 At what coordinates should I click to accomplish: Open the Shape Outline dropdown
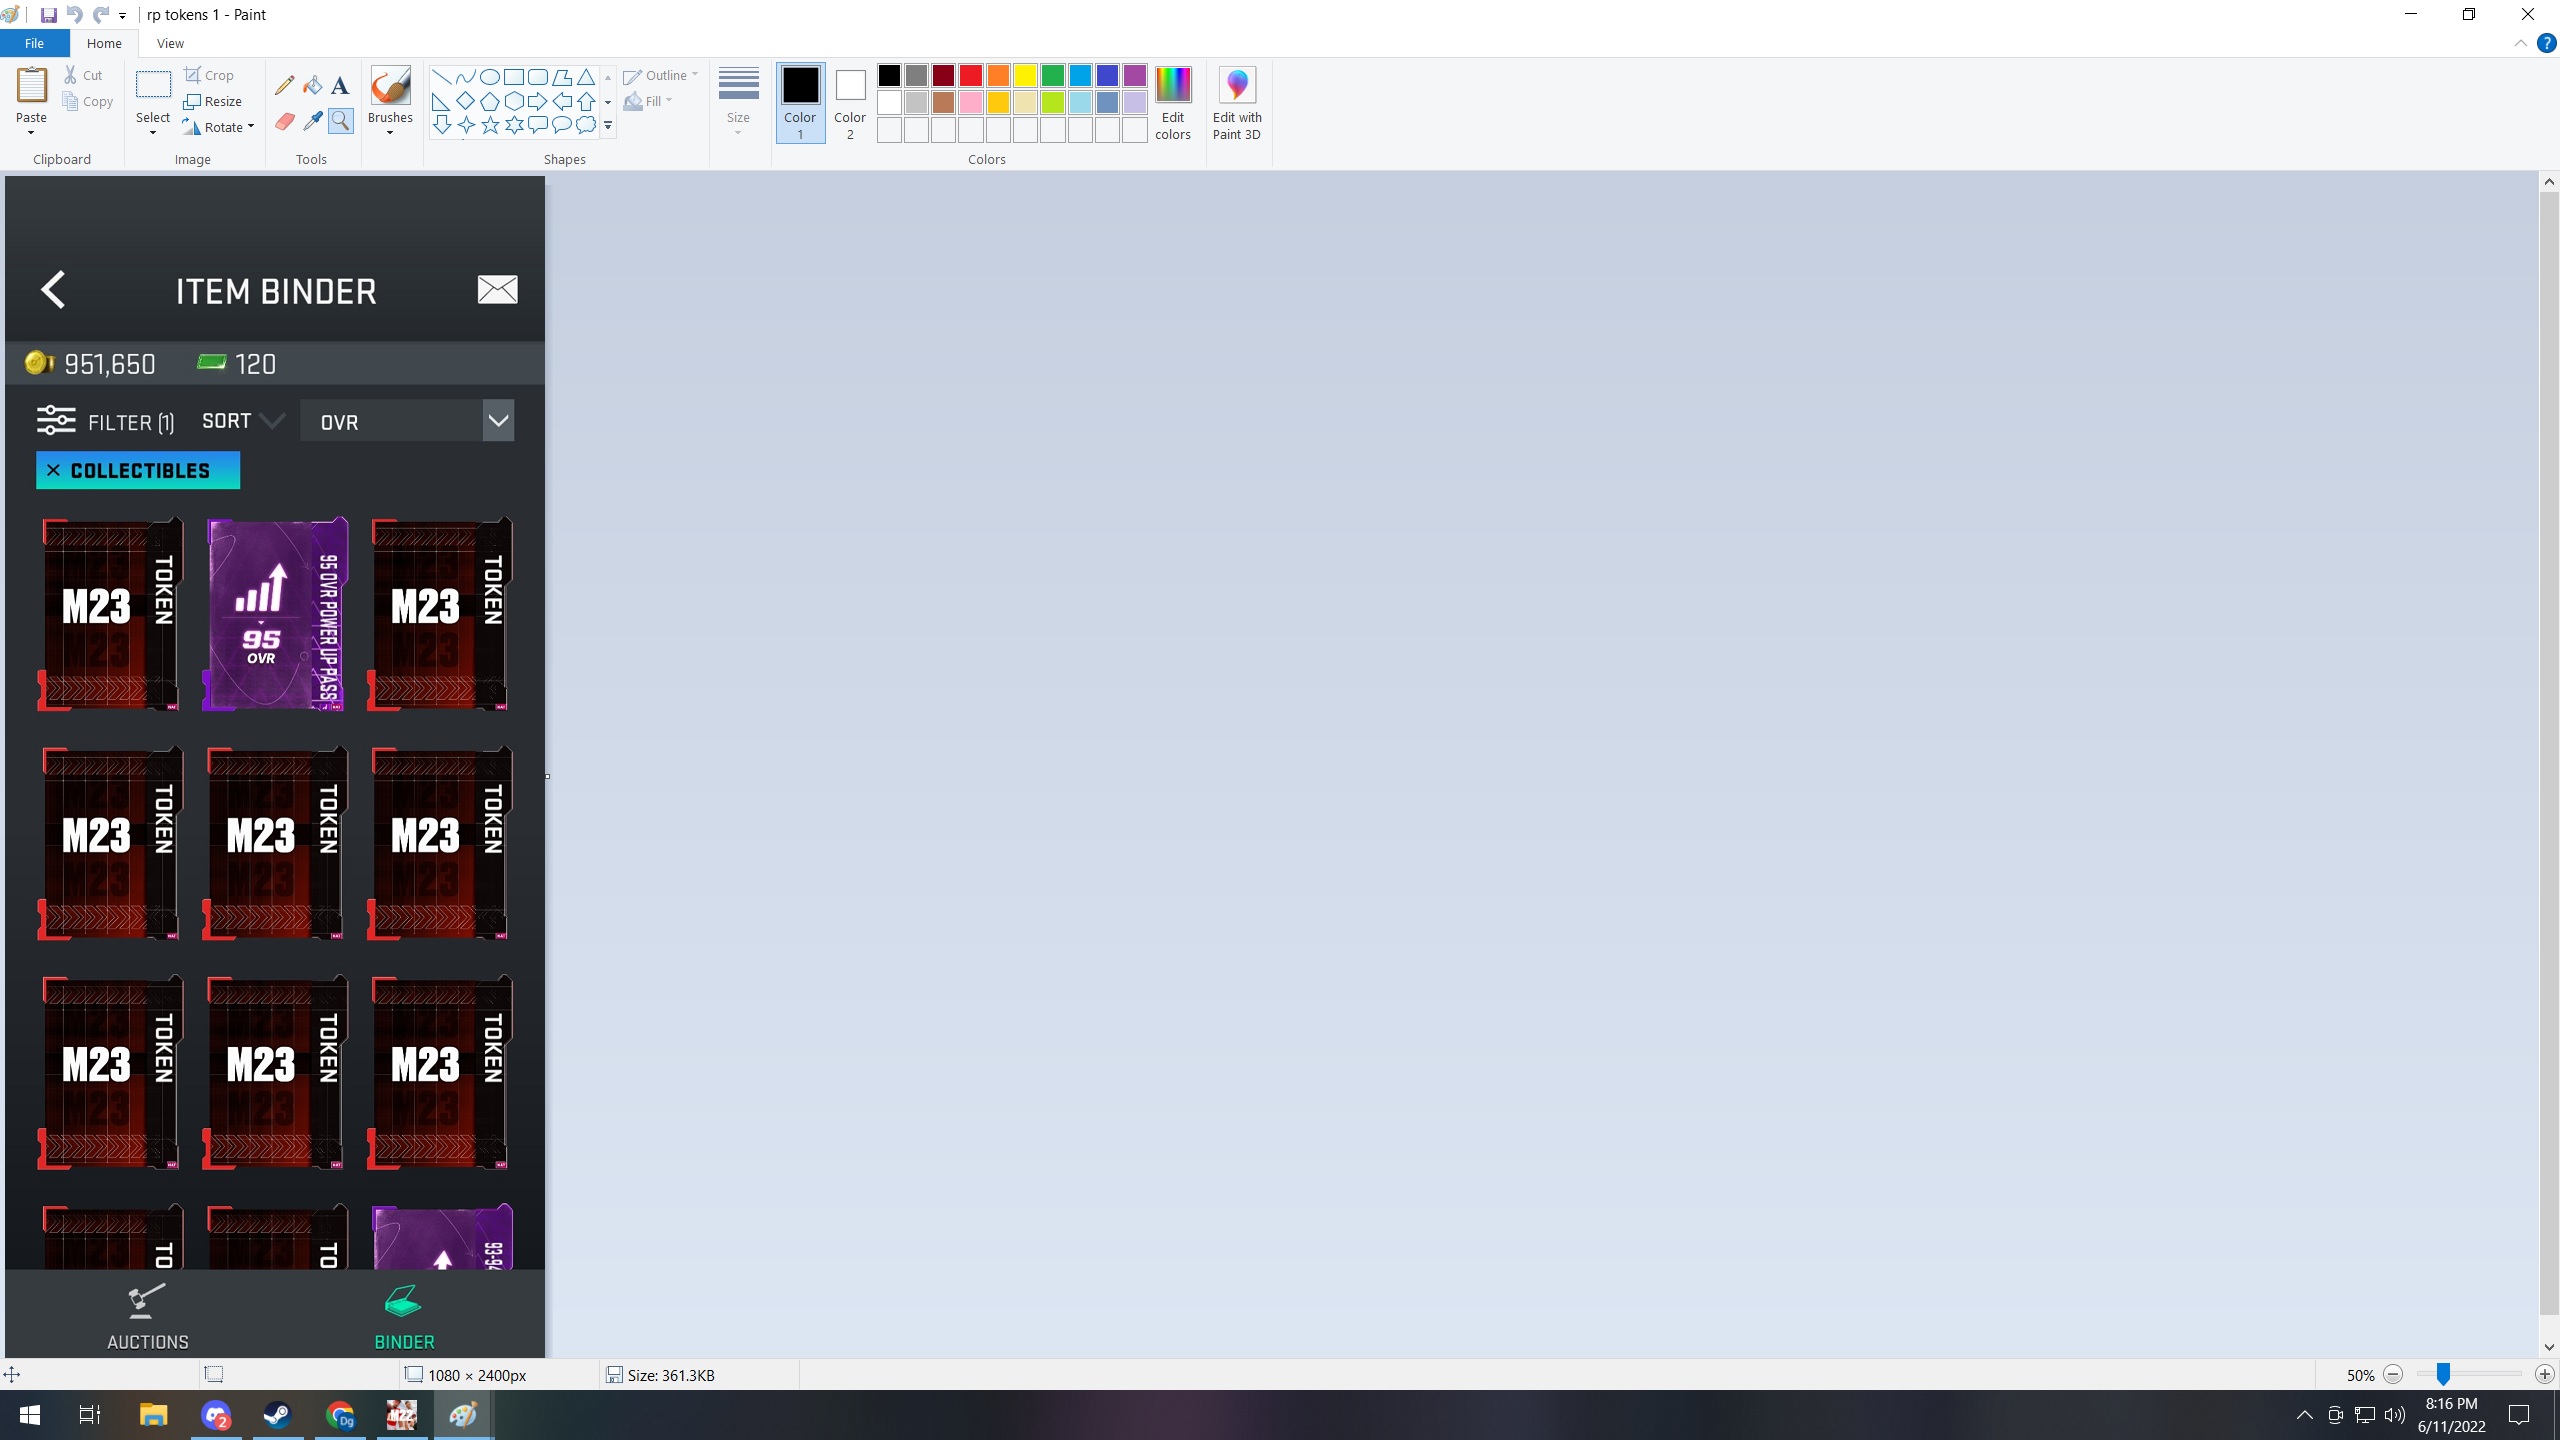(x=661, y=76)
